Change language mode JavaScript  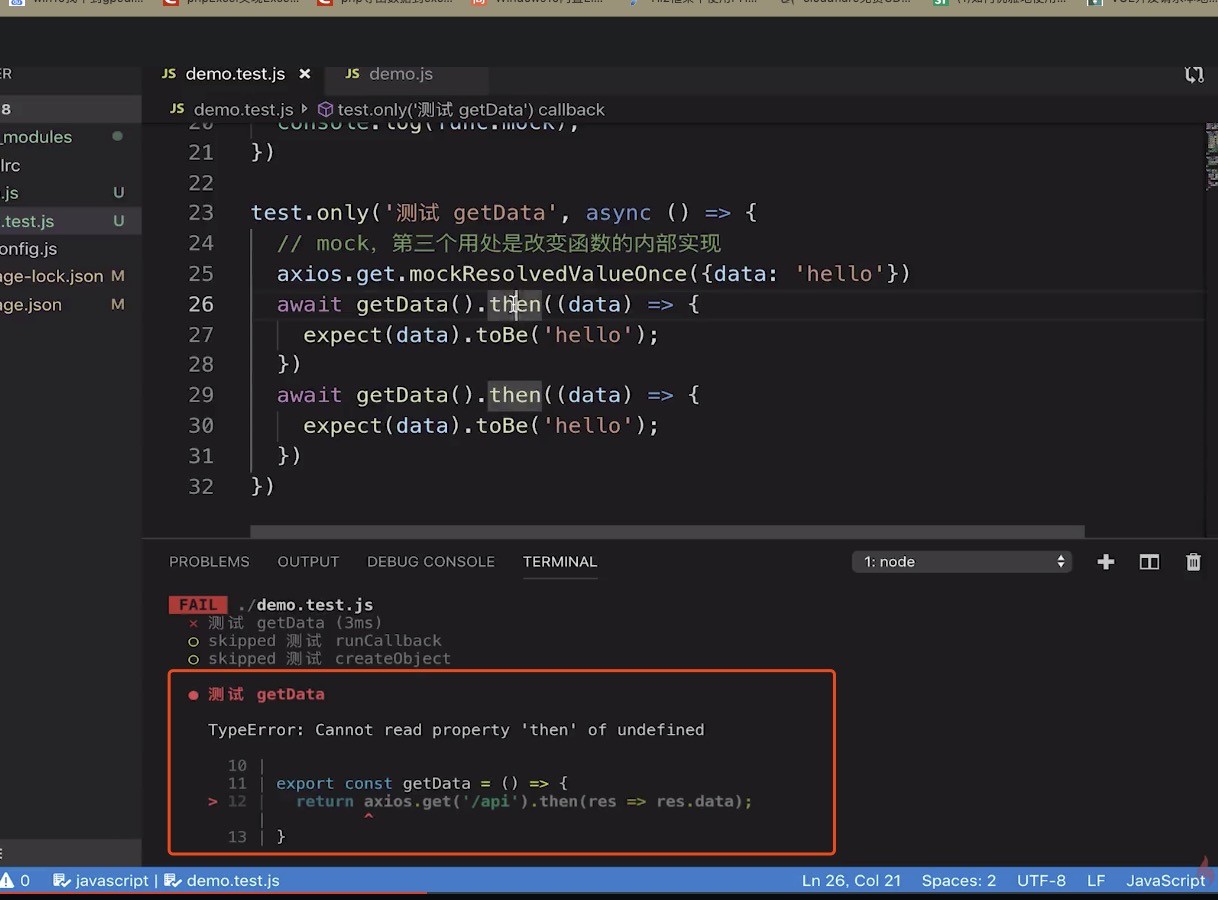pos(1166,881)
